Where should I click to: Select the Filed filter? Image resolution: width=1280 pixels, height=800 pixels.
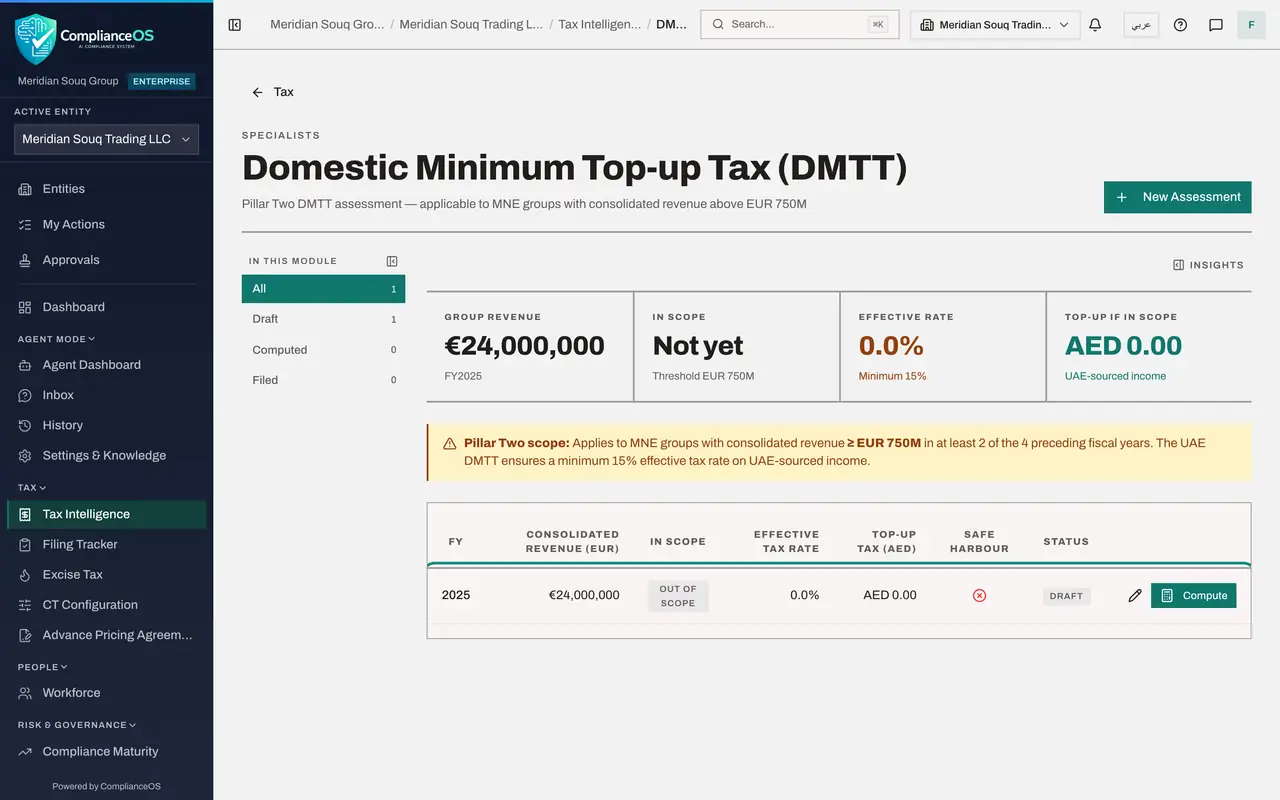tap(323, 380)
